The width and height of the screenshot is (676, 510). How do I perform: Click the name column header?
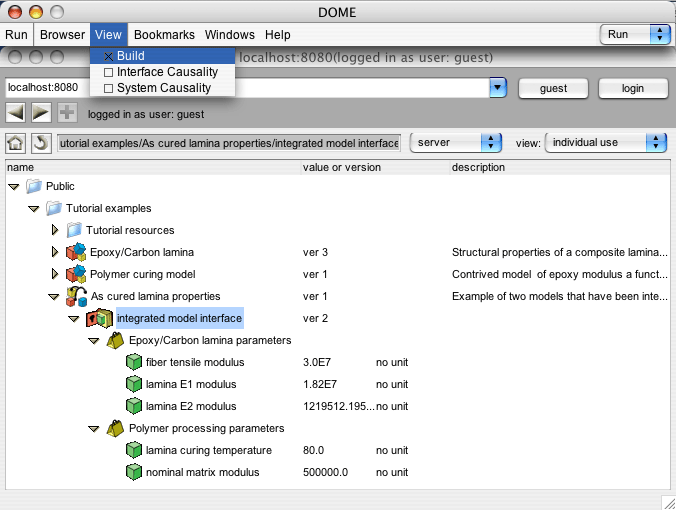tap(153, 167)
